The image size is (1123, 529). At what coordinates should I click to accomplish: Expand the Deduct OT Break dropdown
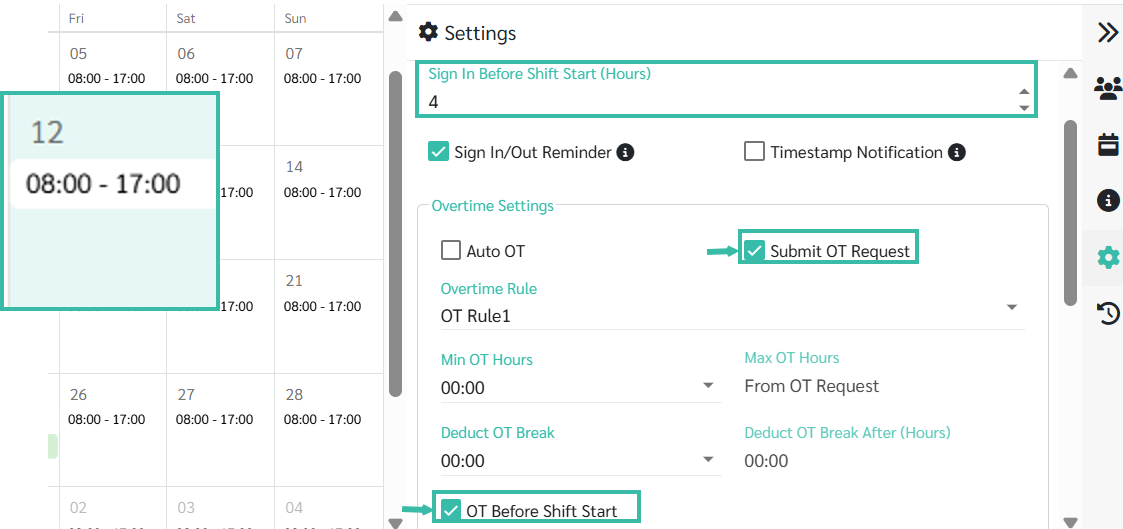coord(581,460)
